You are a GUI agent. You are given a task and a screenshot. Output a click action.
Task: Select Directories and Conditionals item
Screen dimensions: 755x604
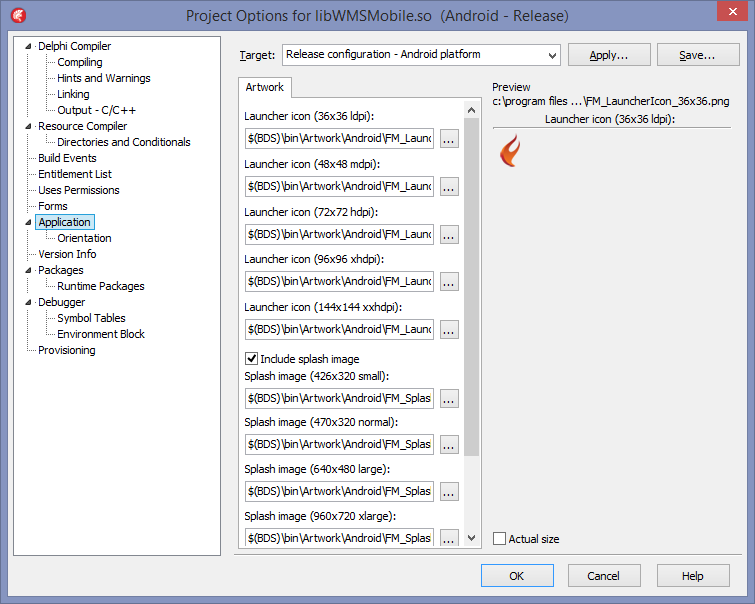pyautogui.click(x=124, y=142)
